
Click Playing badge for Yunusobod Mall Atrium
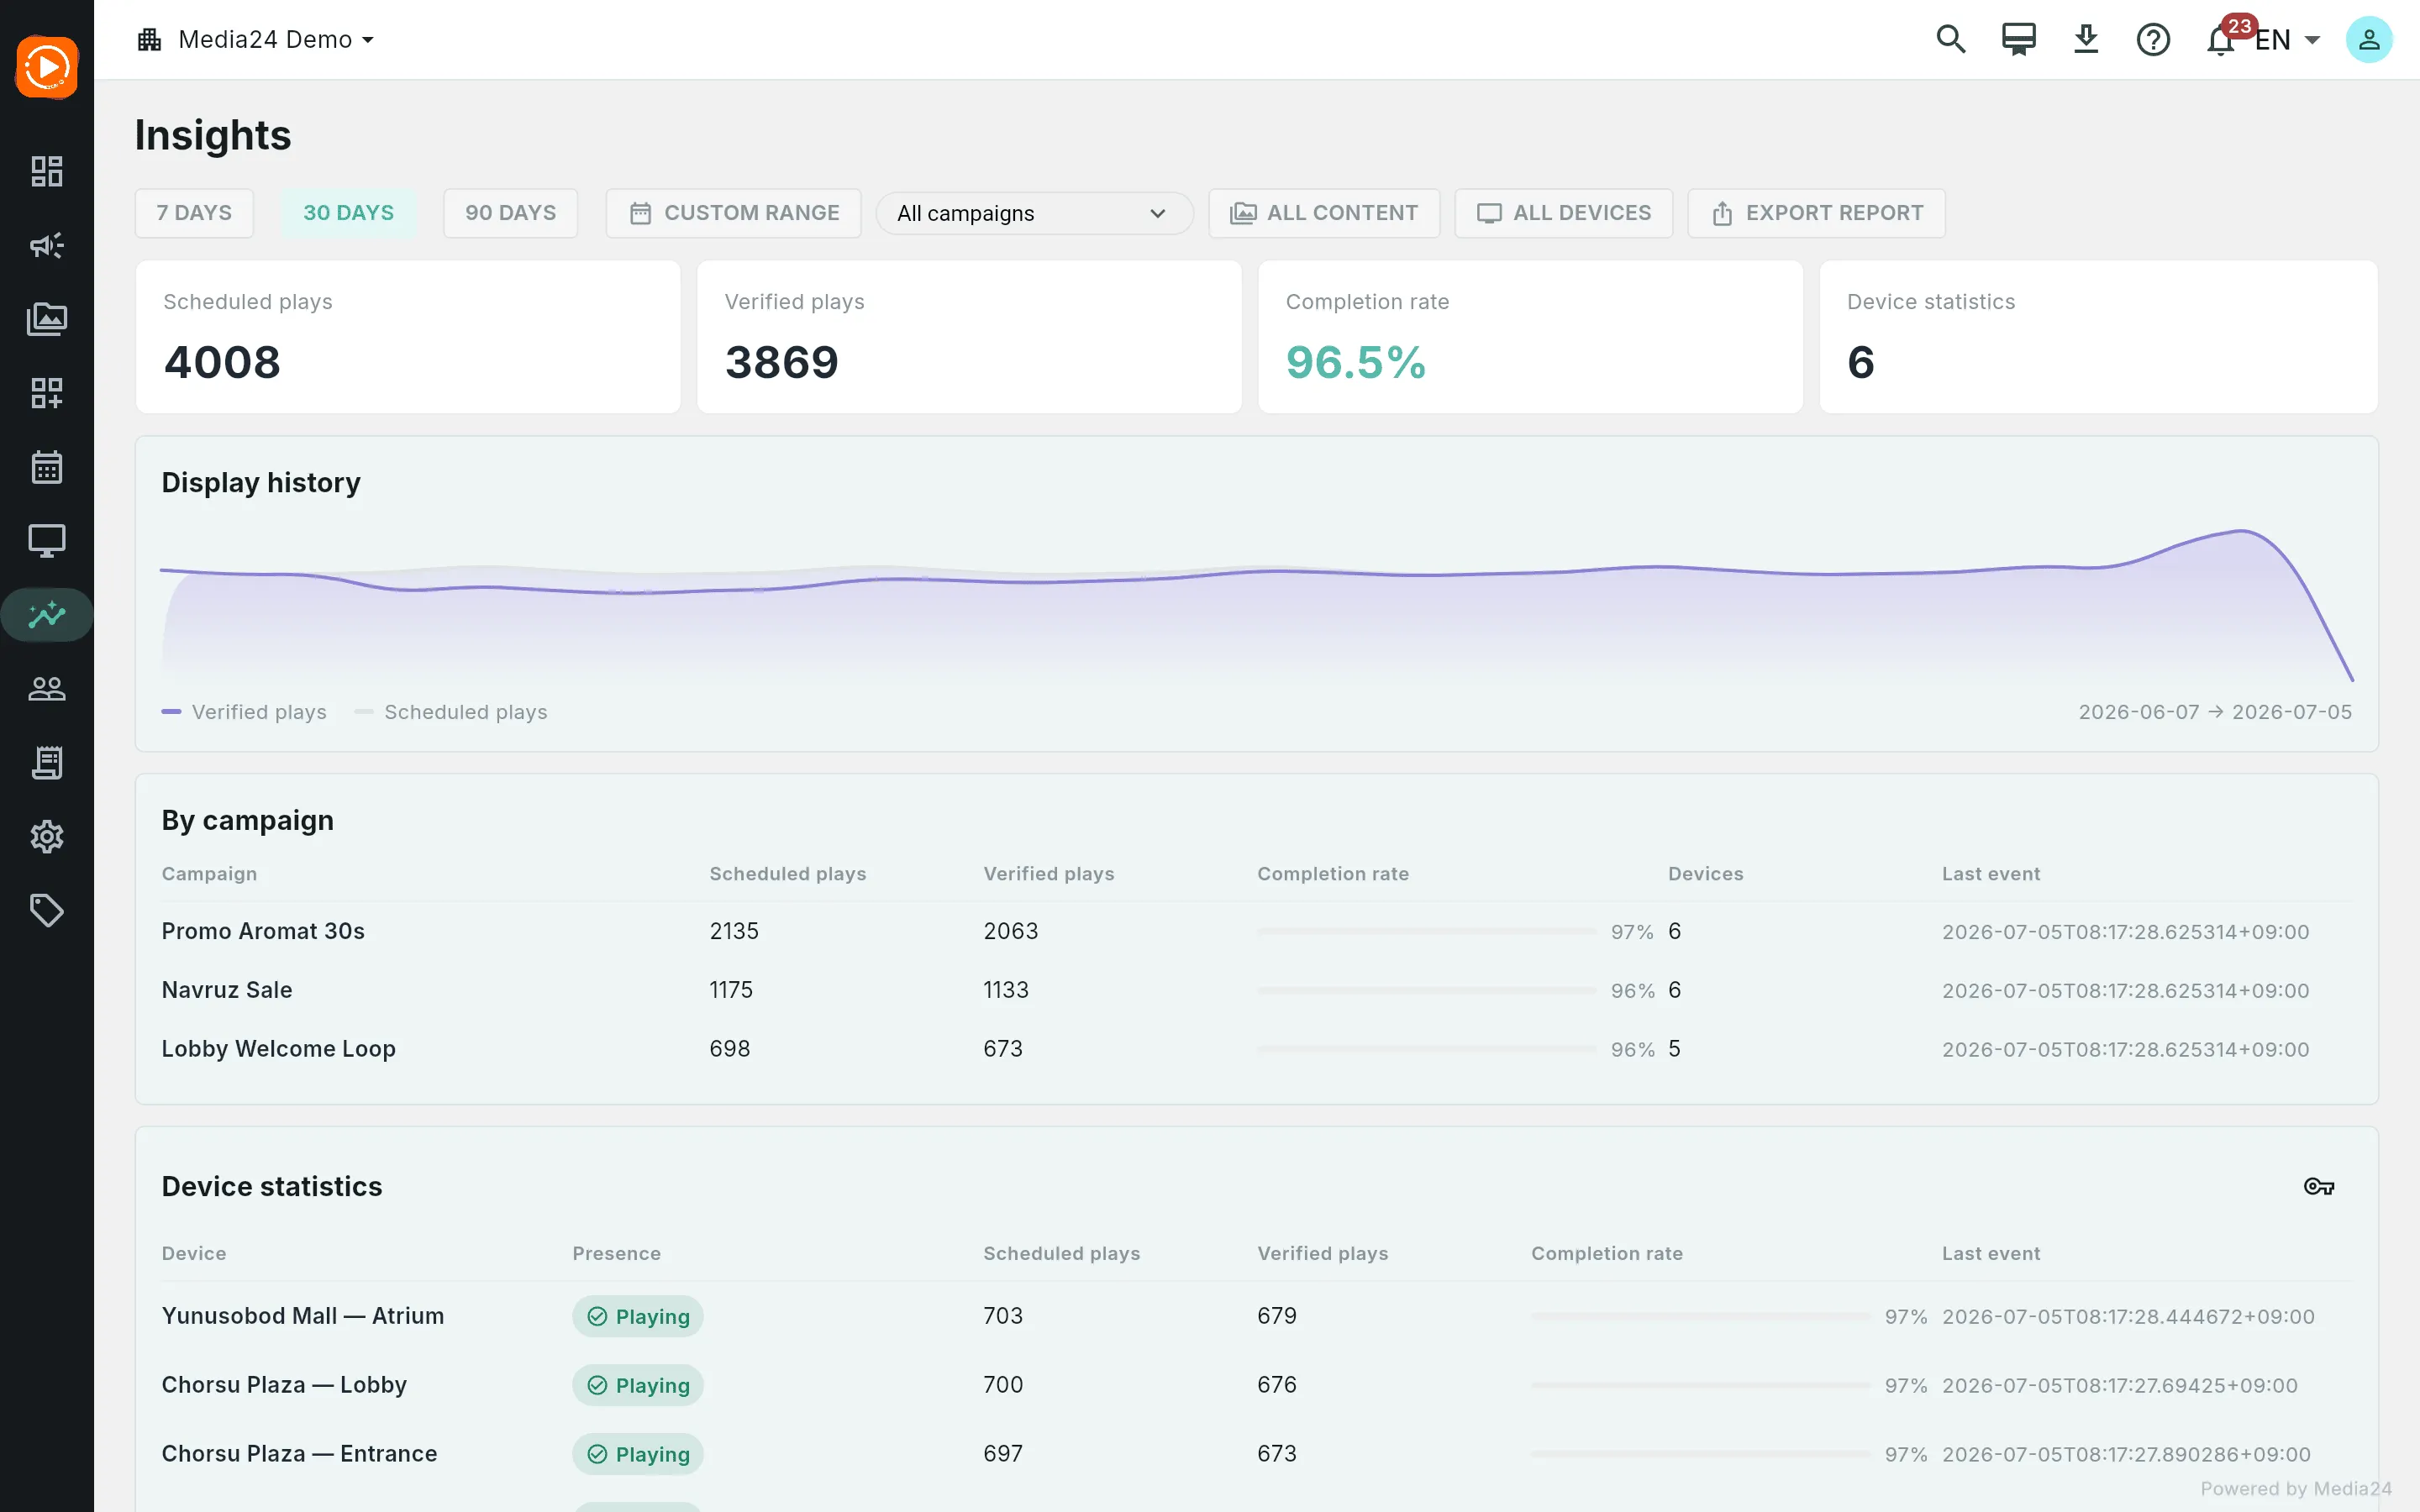[x=638, y=1316]
